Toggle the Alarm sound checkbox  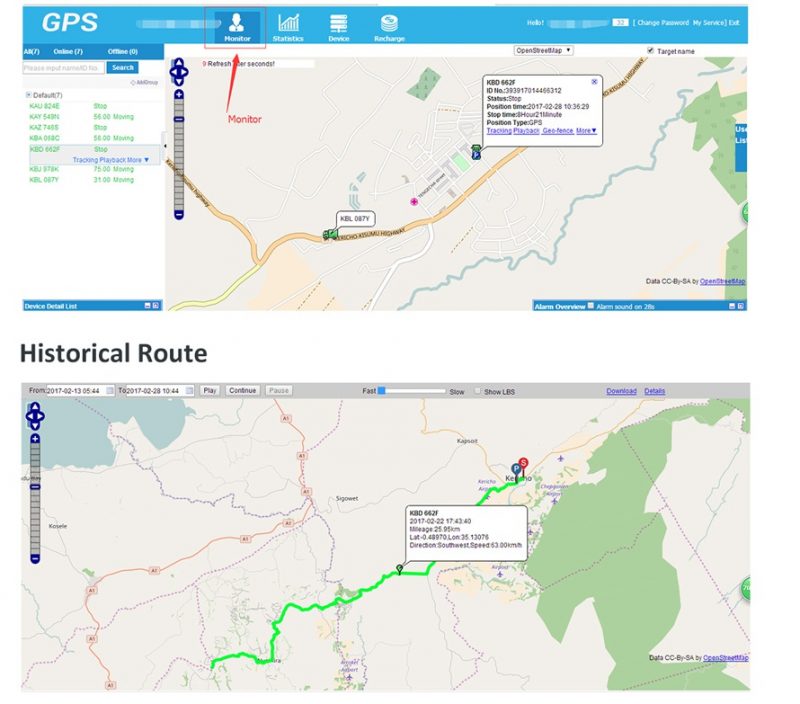point(592,305)
